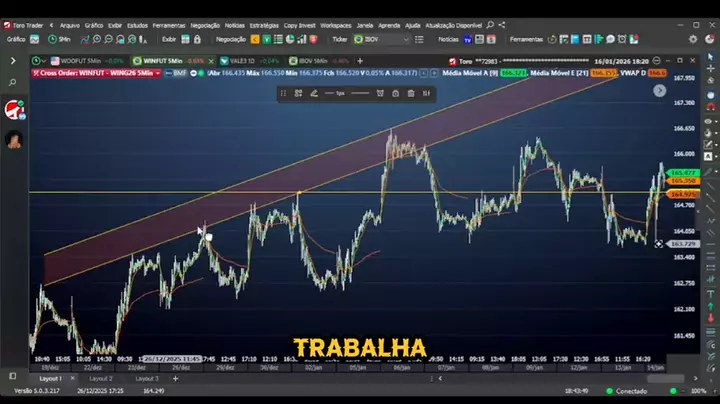The width and height of the screenshot is (720, 404).
Task: Click the Média Móvel A green value label
Action: (x=513, y=73)
